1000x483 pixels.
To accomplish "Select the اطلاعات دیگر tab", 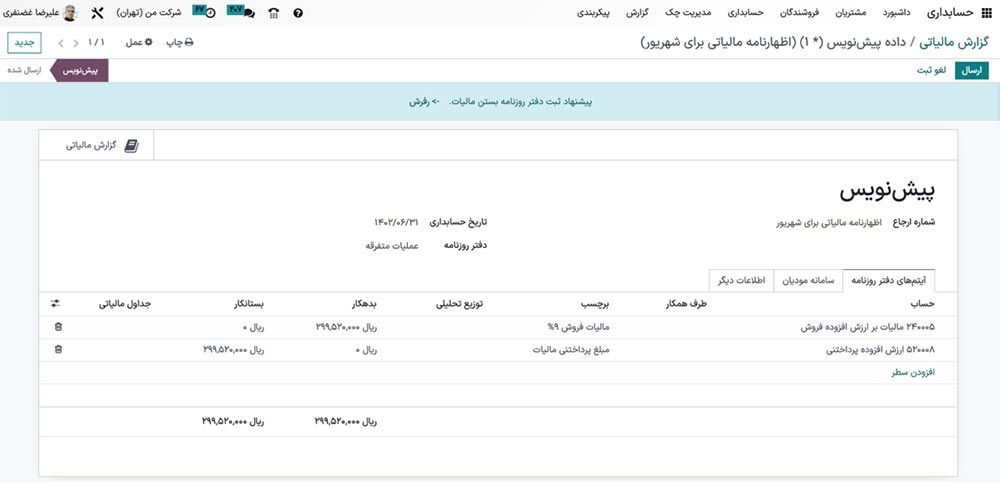I will (x=742, y=281).
